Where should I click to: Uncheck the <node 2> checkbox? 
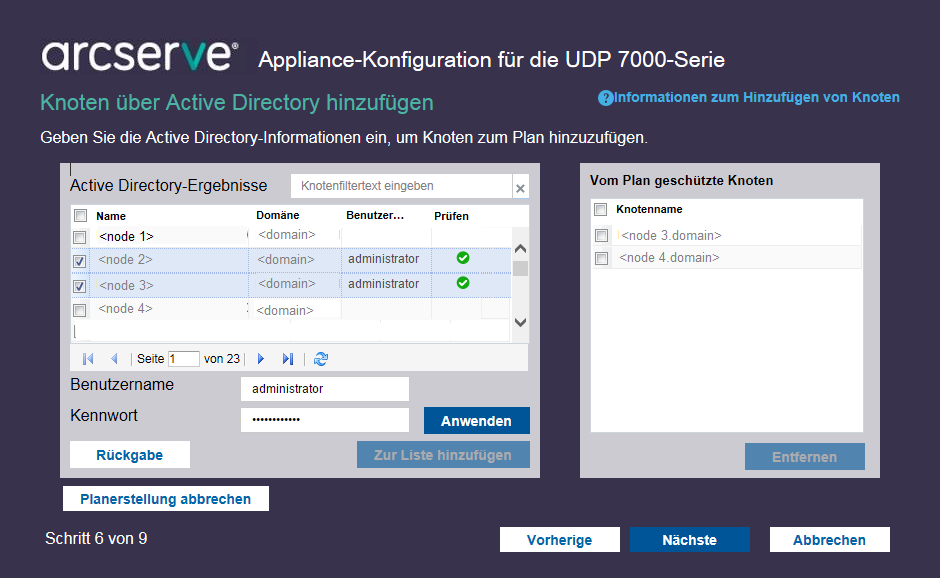point(79,261)
